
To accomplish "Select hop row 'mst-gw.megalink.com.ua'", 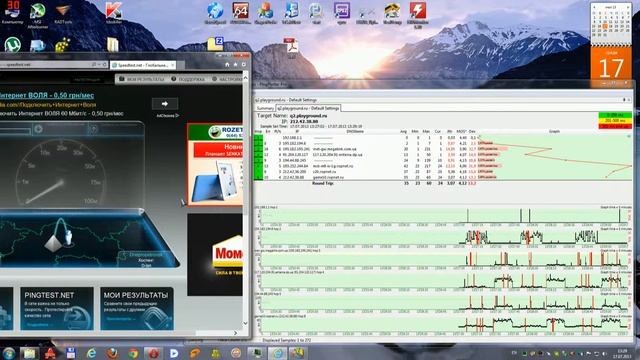I will point(365,149).
